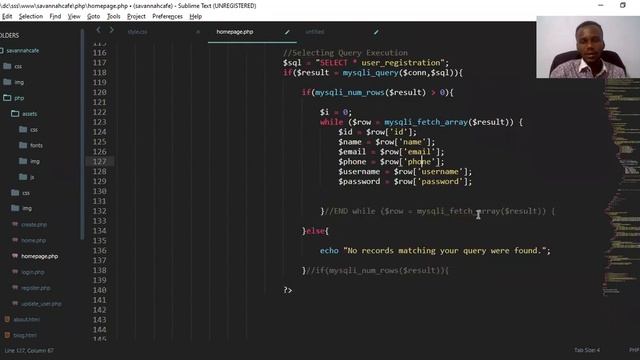This screenshot has width=640, height=360.
Task: Click the '$password' variable line
Action: click(x=405, y=182)
